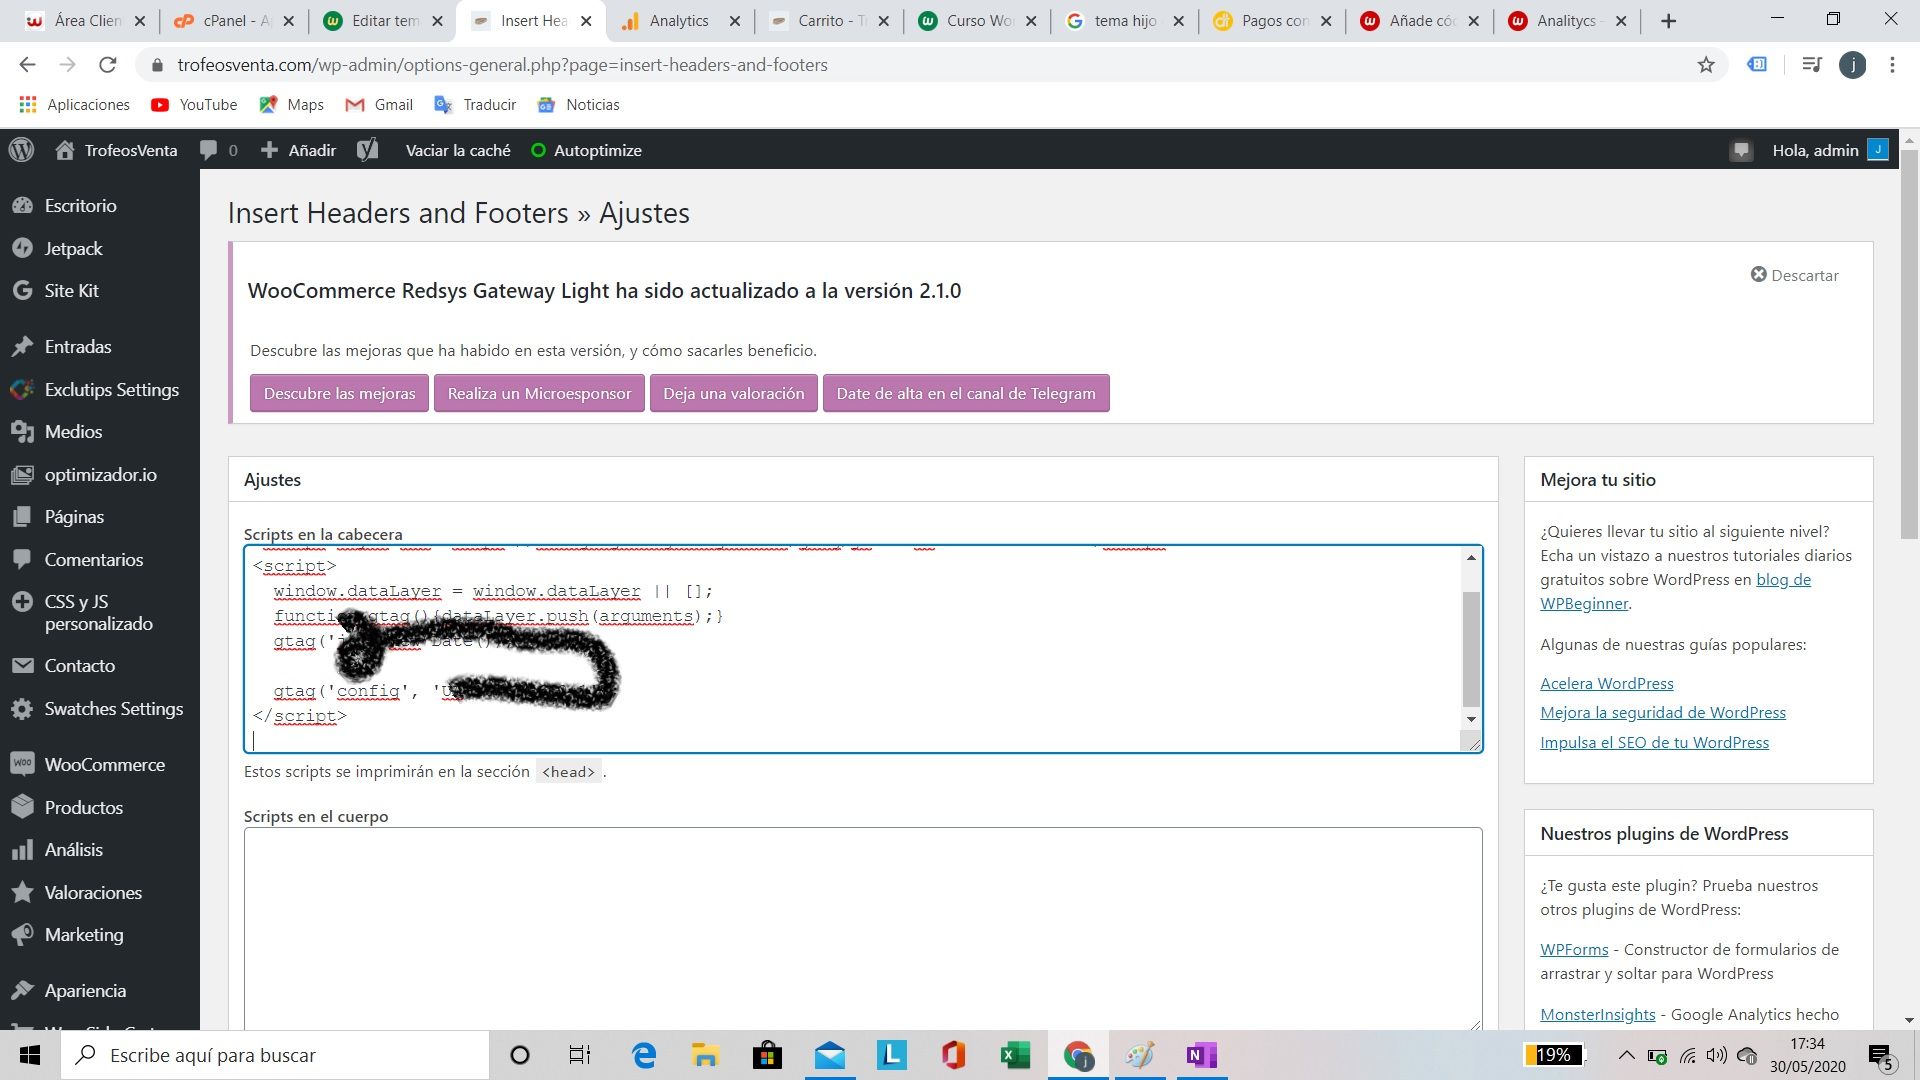Open OneNote from the taskbar
The height and width of the screenshot is (1080, 1920).
click(x=1201, y=1055)
